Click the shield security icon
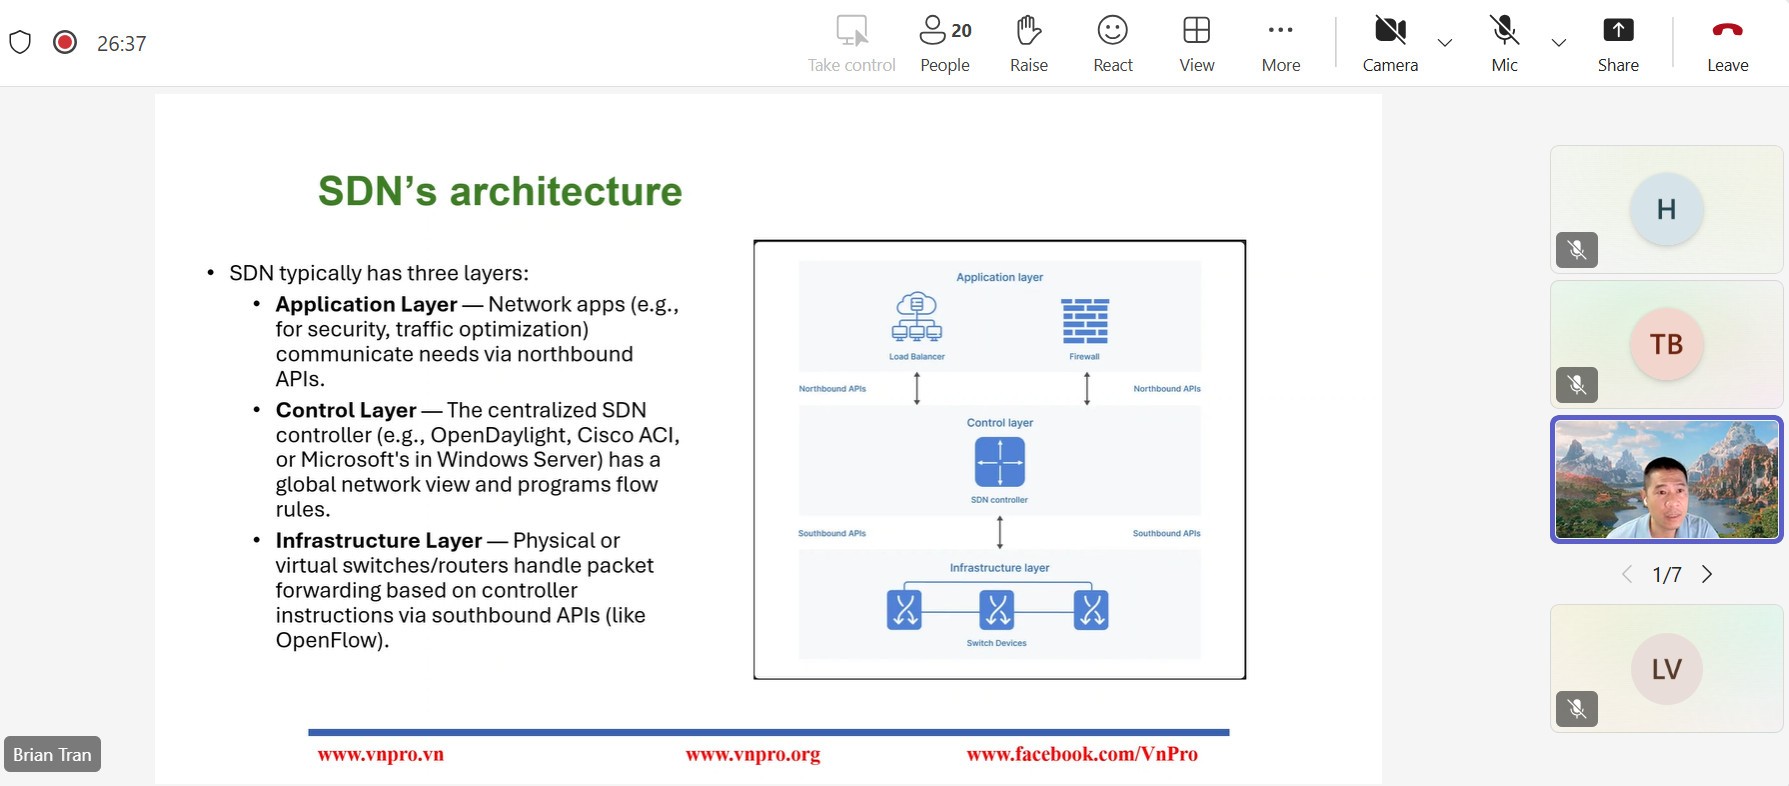1789x786 pixels. [20, 42]
